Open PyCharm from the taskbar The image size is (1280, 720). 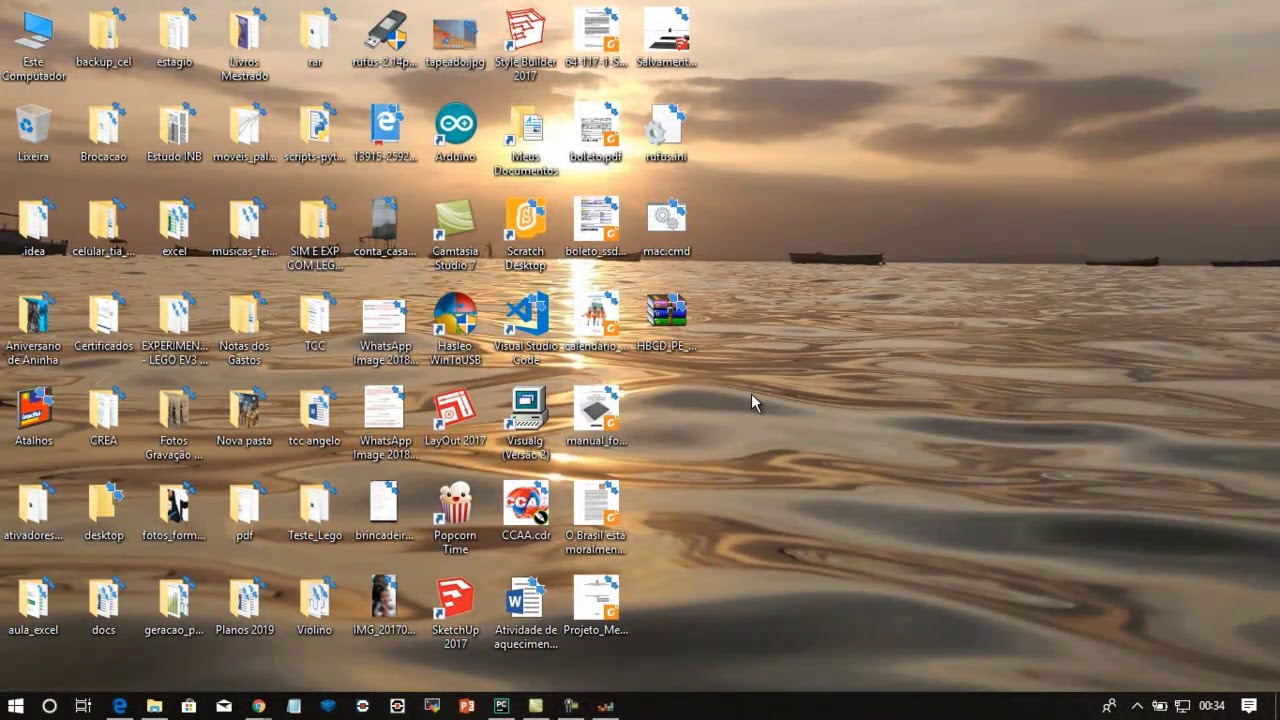coord(501,706)
